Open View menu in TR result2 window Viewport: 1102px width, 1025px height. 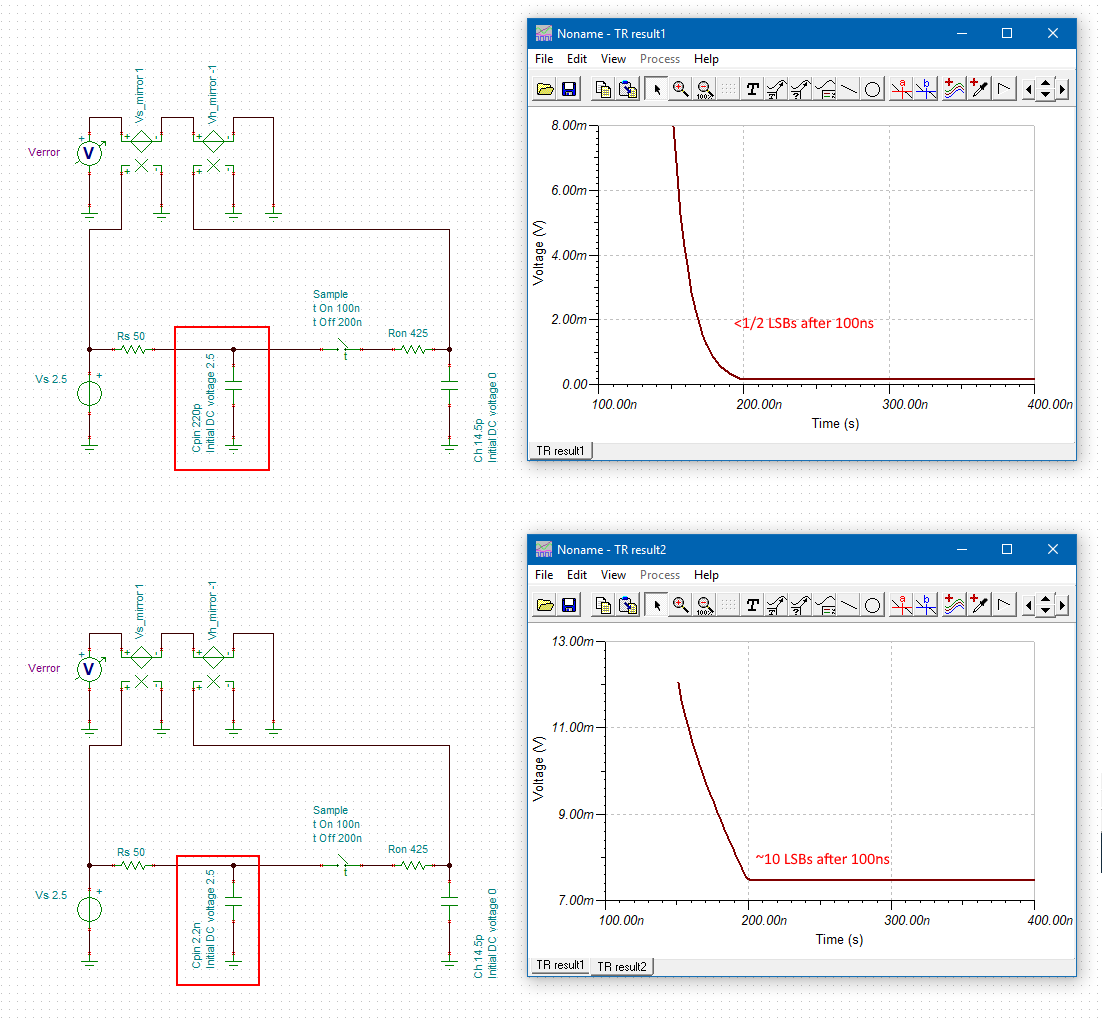[613, 575]
